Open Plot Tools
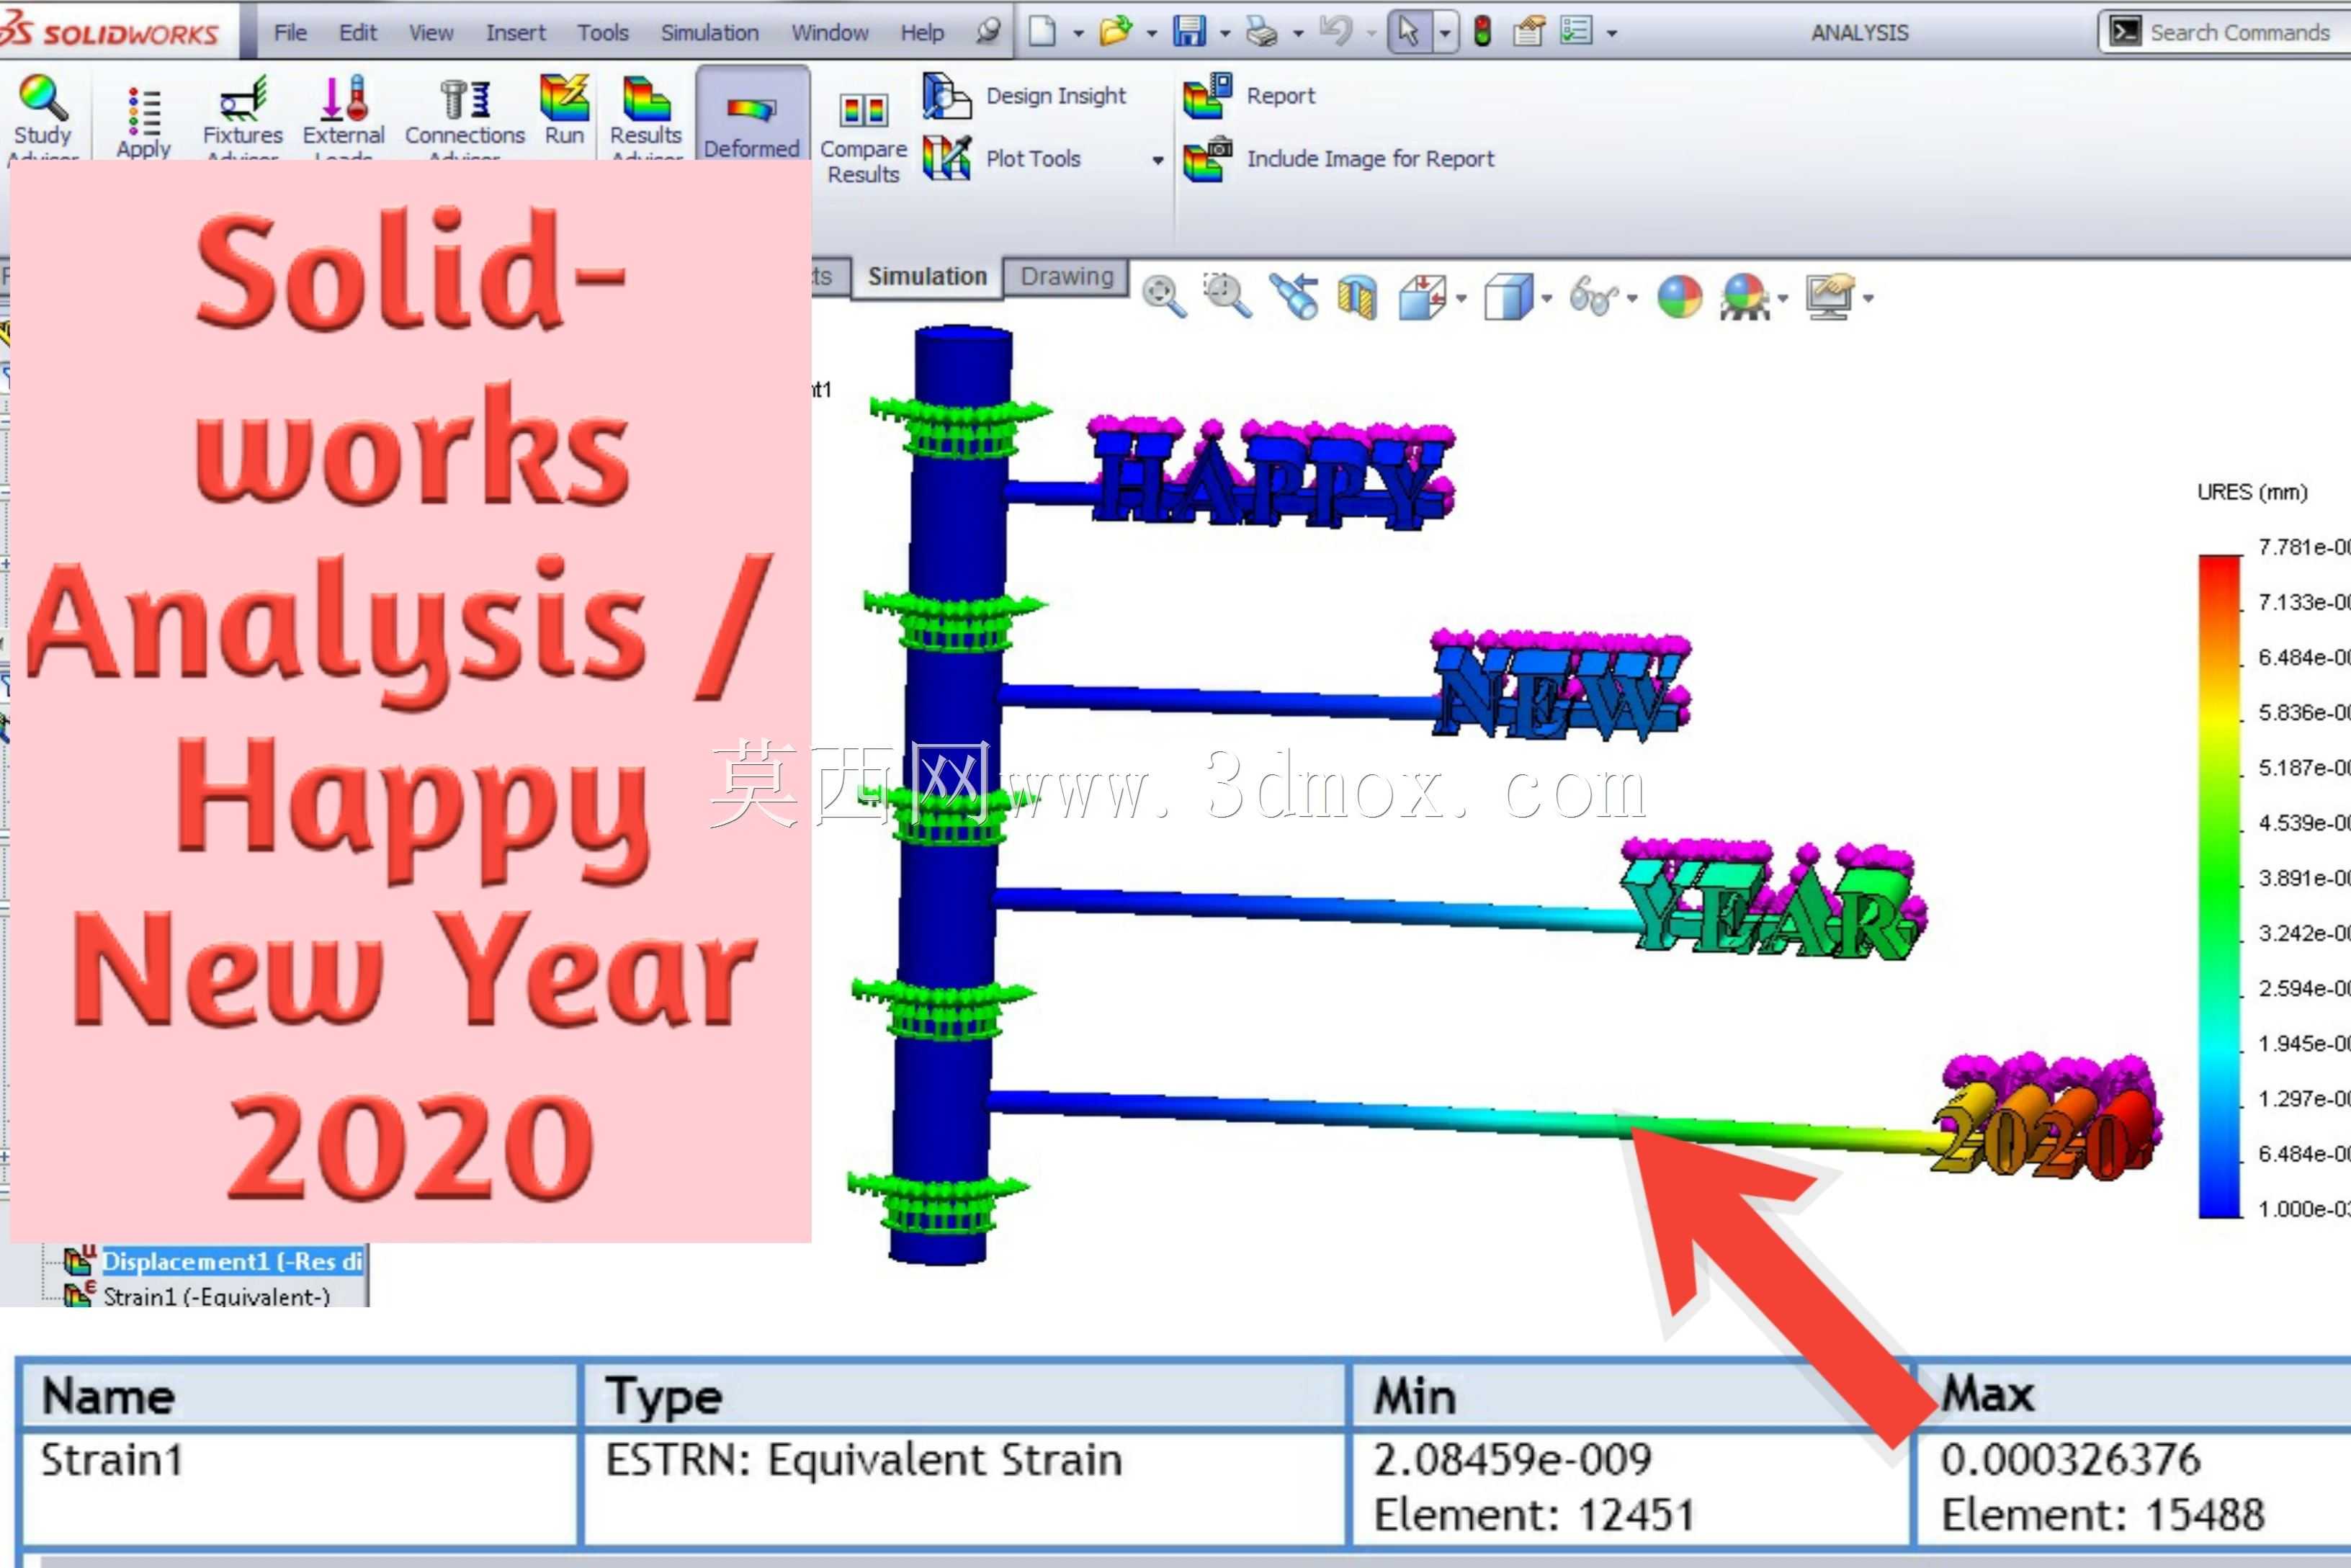 coord(1002,158)
